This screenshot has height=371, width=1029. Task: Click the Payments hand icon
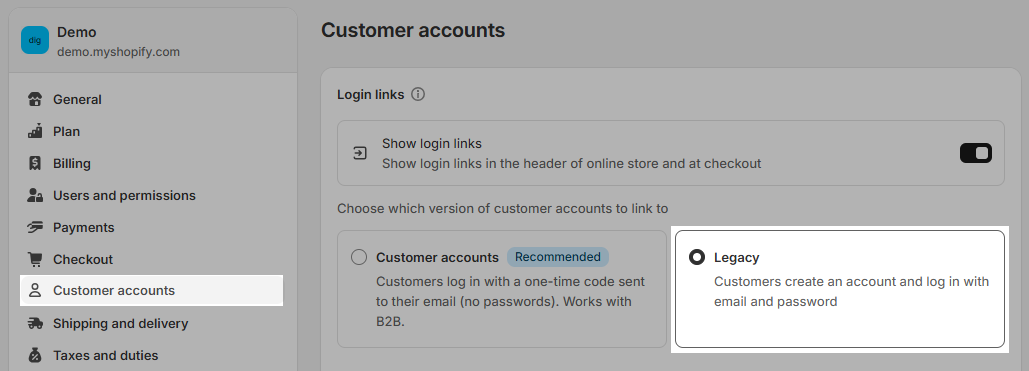coord(35,227)
